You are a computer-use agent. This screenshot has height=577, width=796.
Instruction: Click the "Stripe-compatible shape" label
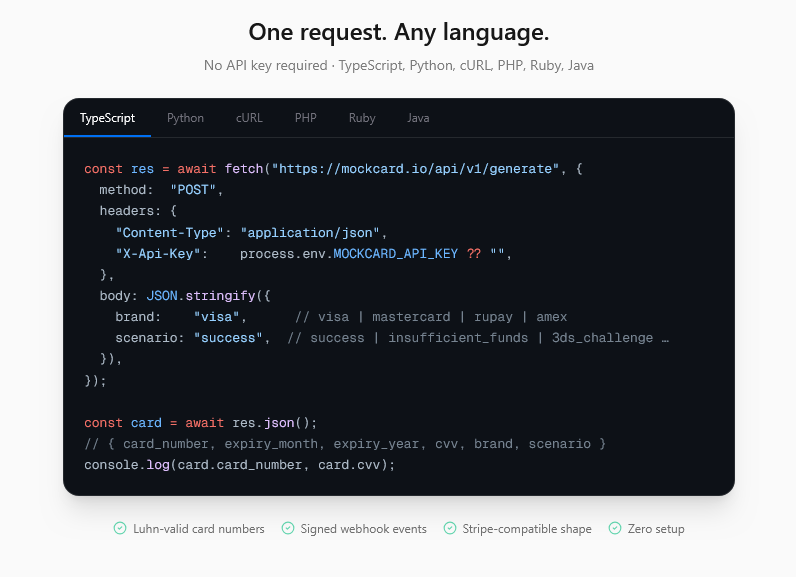pos(527,529)
